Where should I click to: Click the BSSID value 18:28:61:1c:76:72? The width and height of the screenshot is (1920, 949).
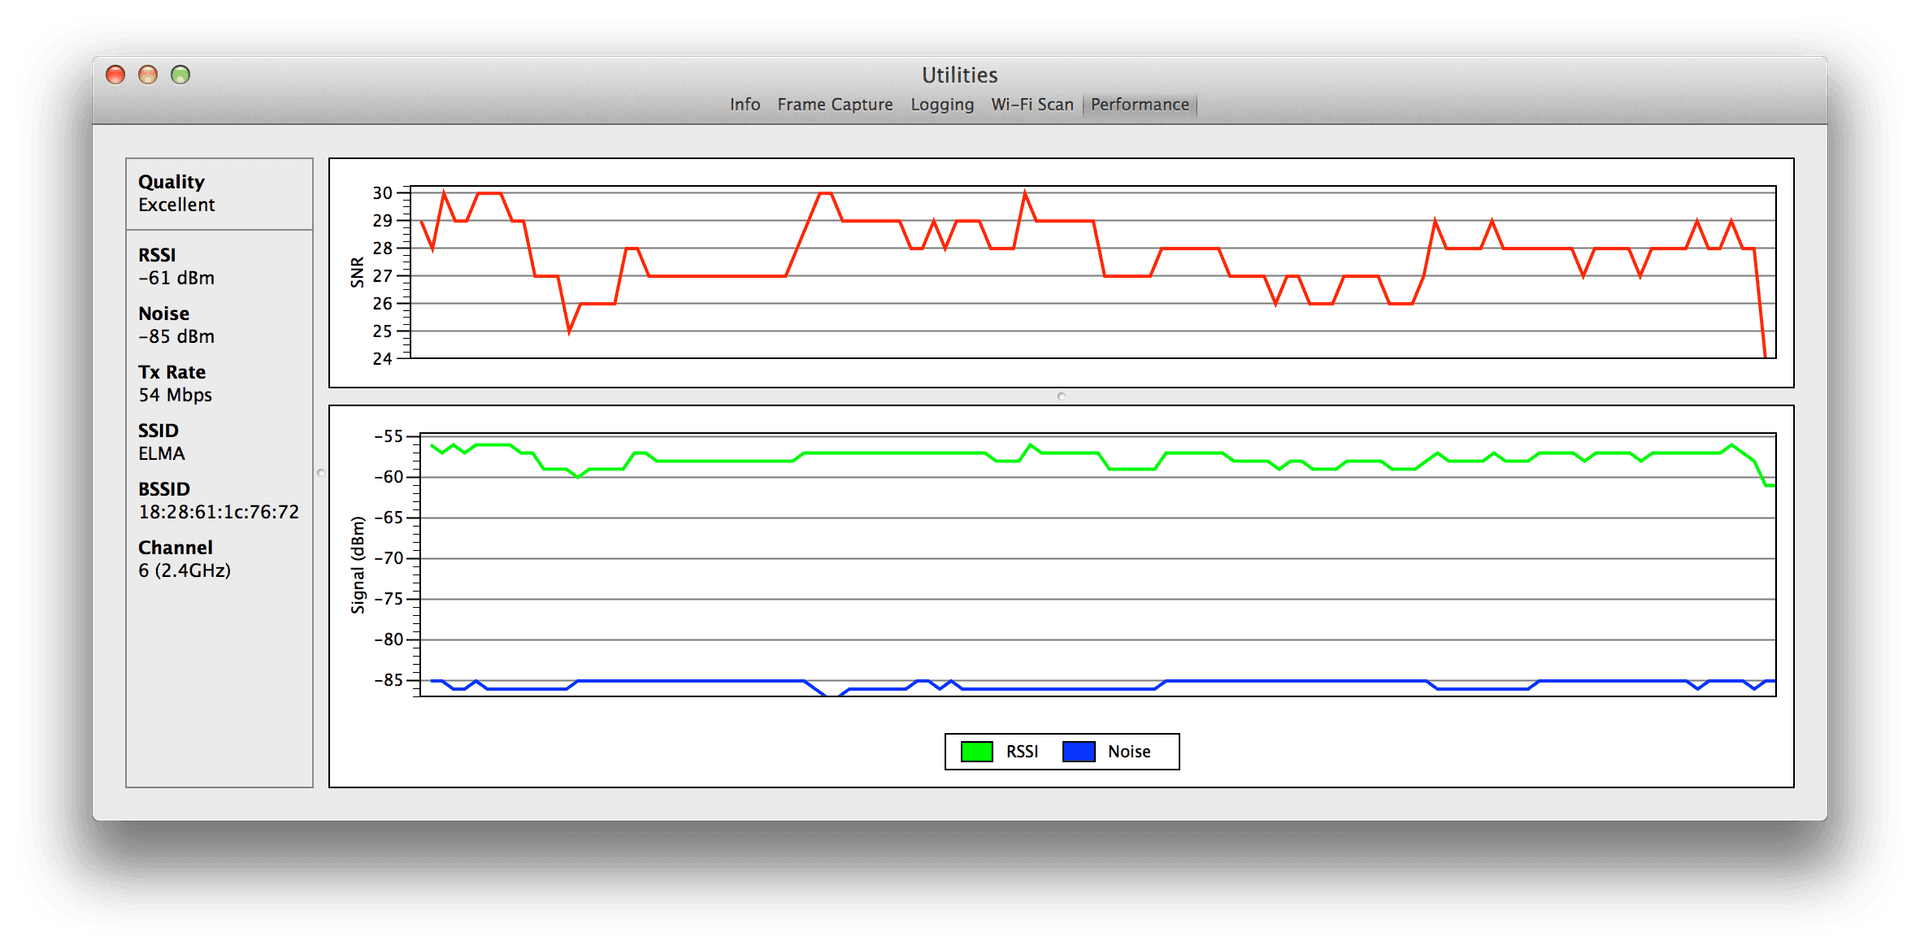pyautogui.click(x=218, y=511)
